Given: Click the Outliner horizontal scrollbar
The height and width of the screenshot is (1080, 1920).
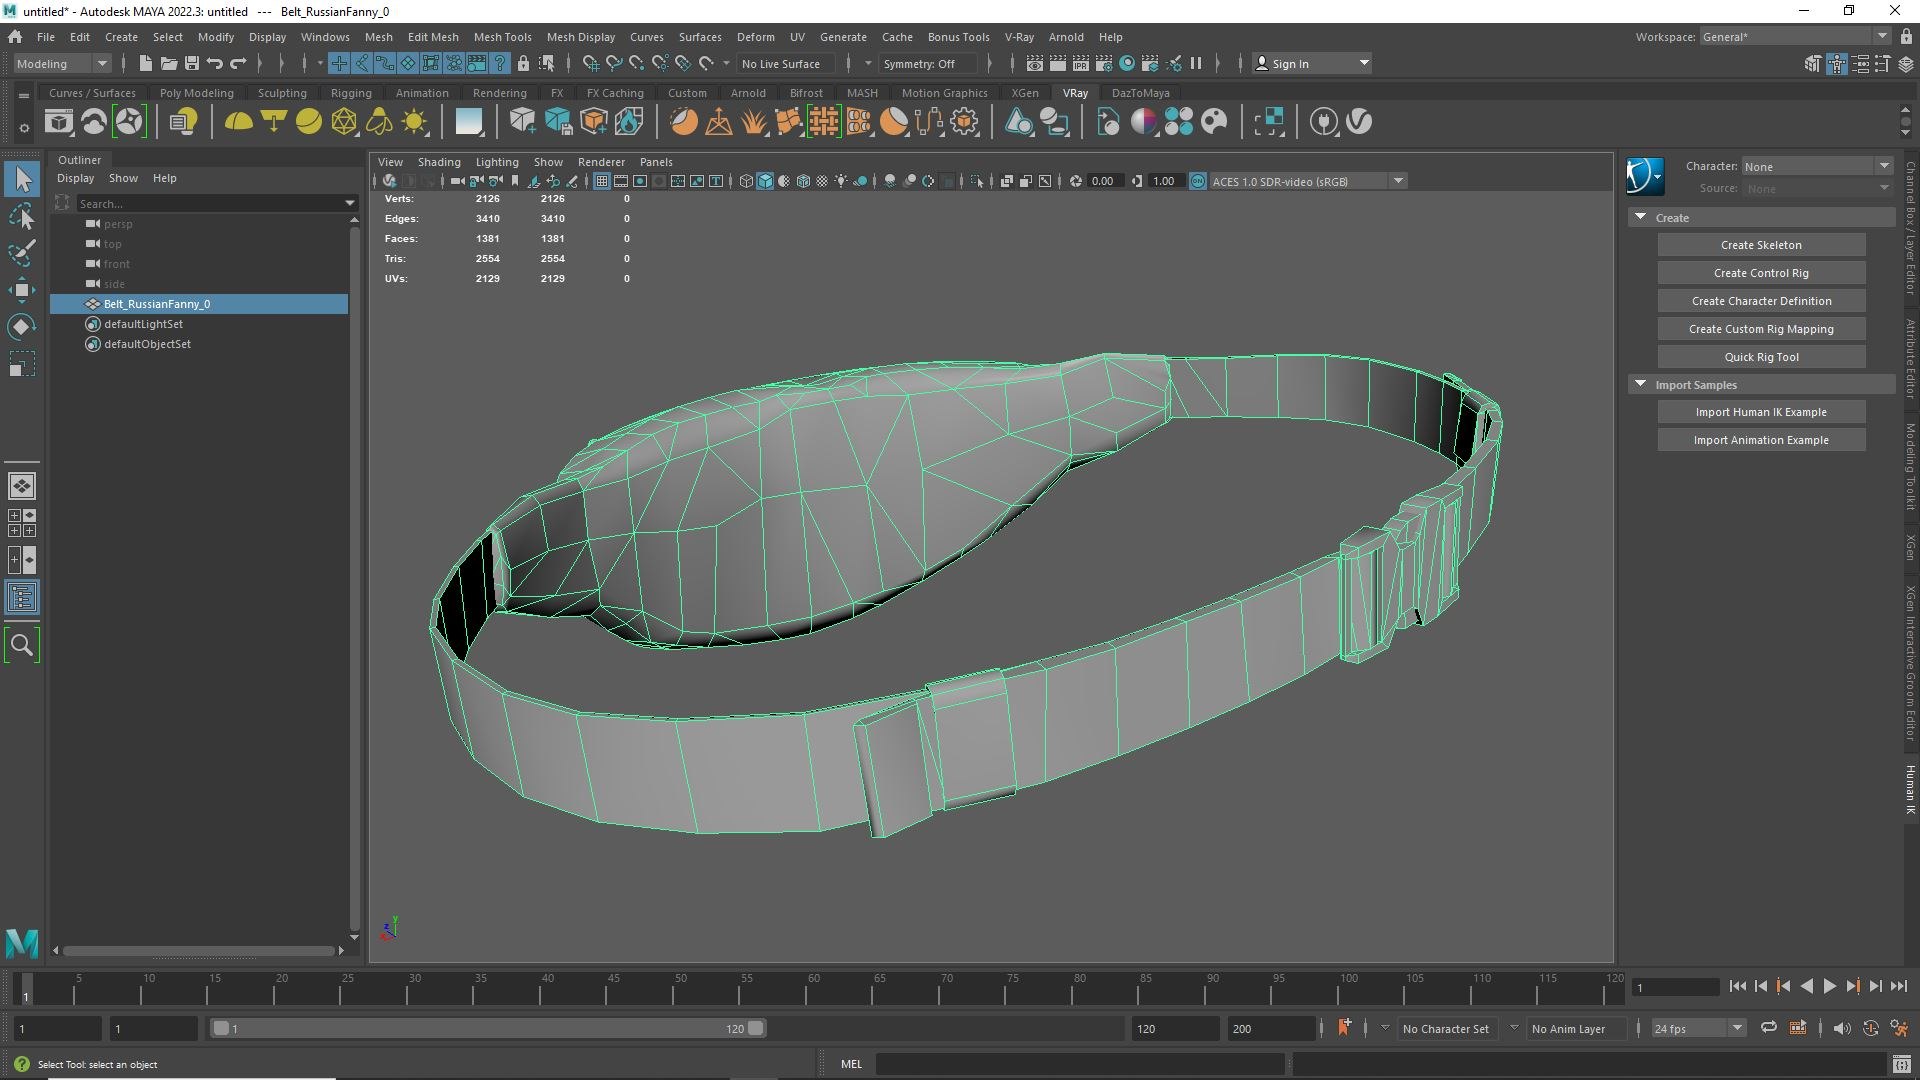Looking at the screenshot, I should click(198, 950).
